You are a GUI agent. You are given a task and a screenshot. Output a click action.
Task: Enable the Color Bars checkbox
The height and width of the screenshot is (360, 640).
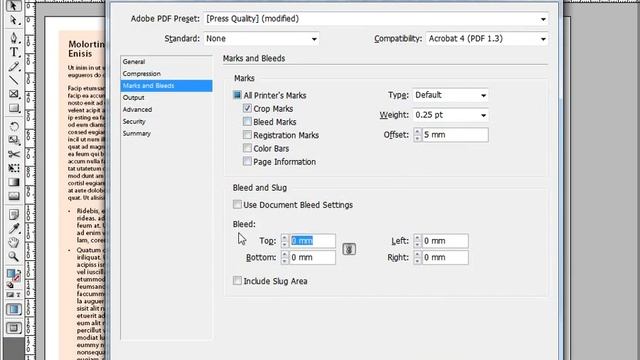pos(247,148)
